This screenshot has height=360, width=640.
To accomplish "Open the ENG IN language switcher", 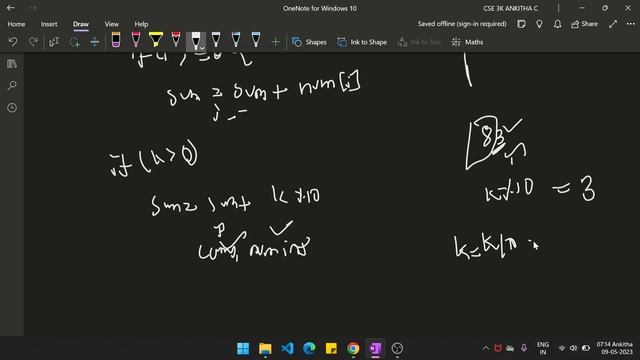I will pos(542,348).
